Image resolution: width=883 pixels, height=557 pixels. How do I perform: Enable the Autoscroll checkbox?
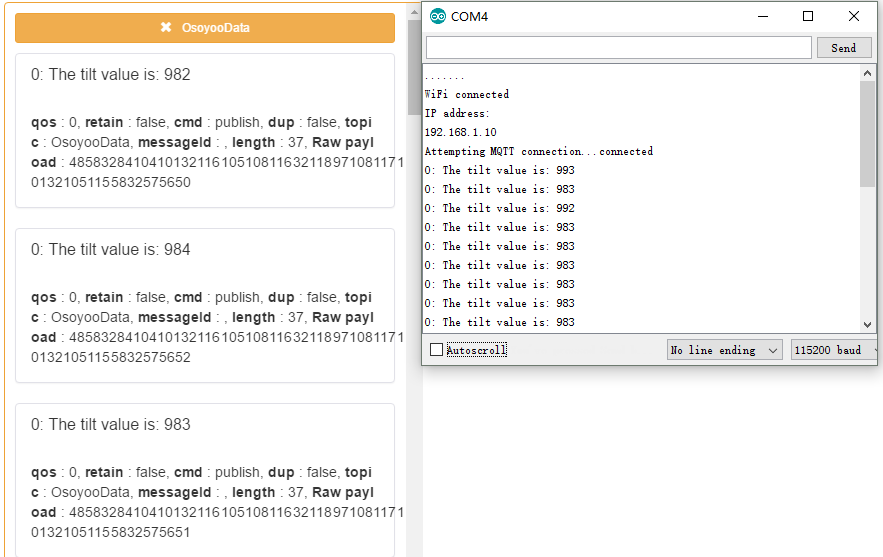[x=436, y=350]
